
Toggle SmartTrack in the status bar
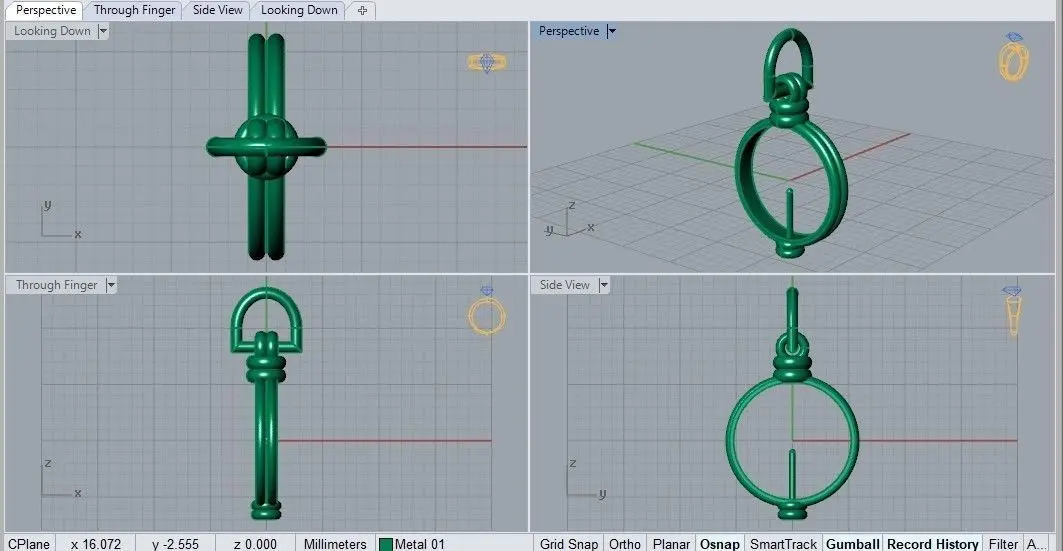coord(783,544)
